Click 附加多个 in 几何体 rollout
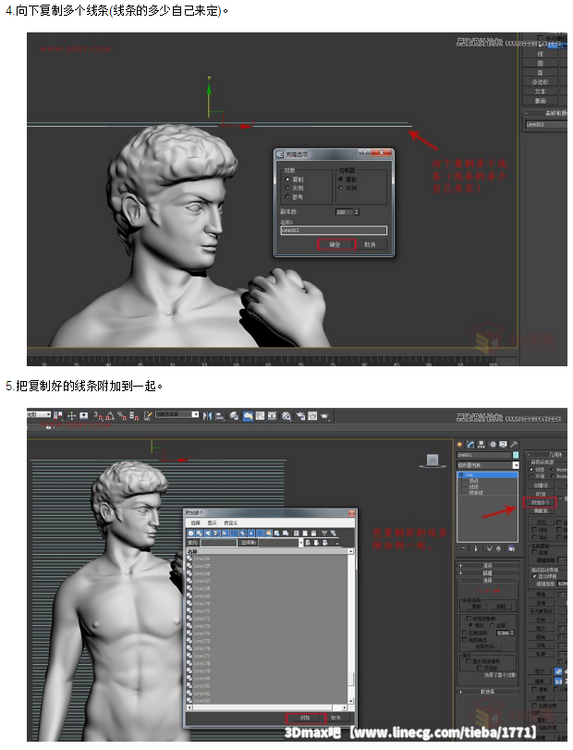573x750 pixels. click(x=540, y=502)
